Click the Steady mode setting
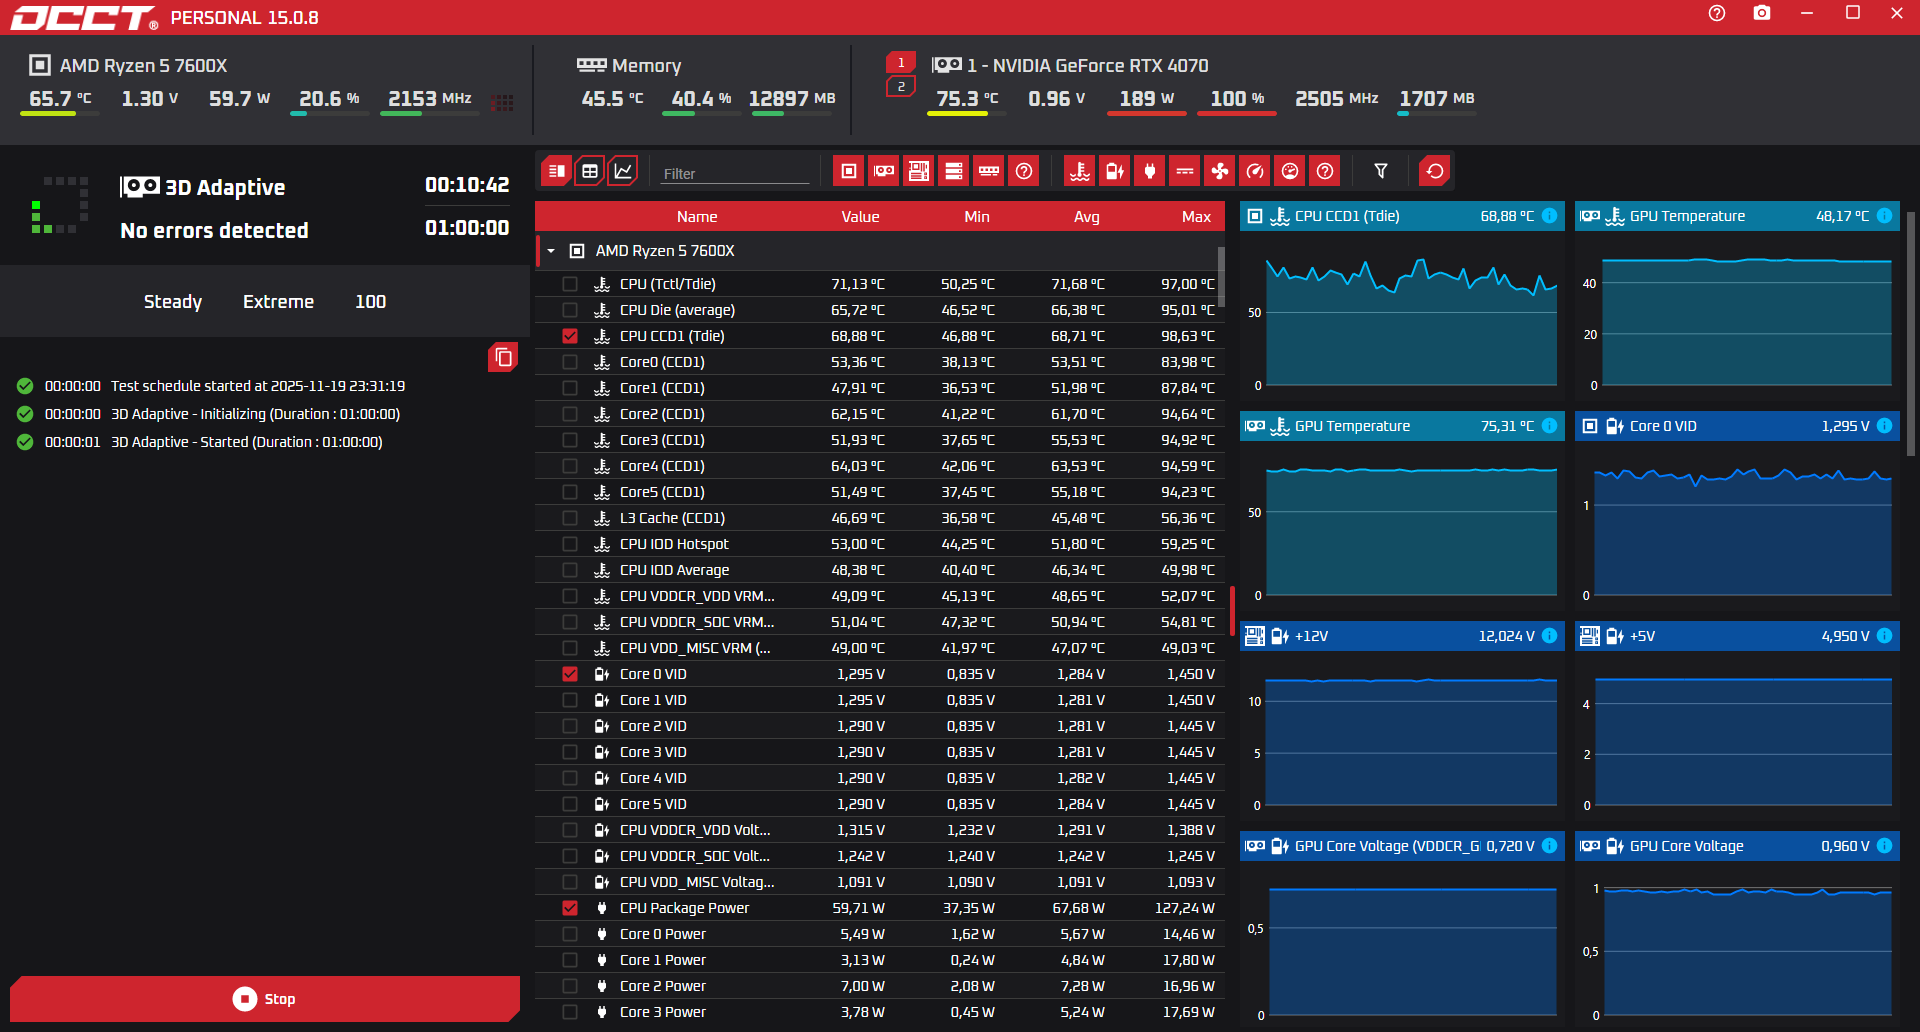Image resolution: width=1920 pixels, height=1032 pixels. tap(173, 302)
